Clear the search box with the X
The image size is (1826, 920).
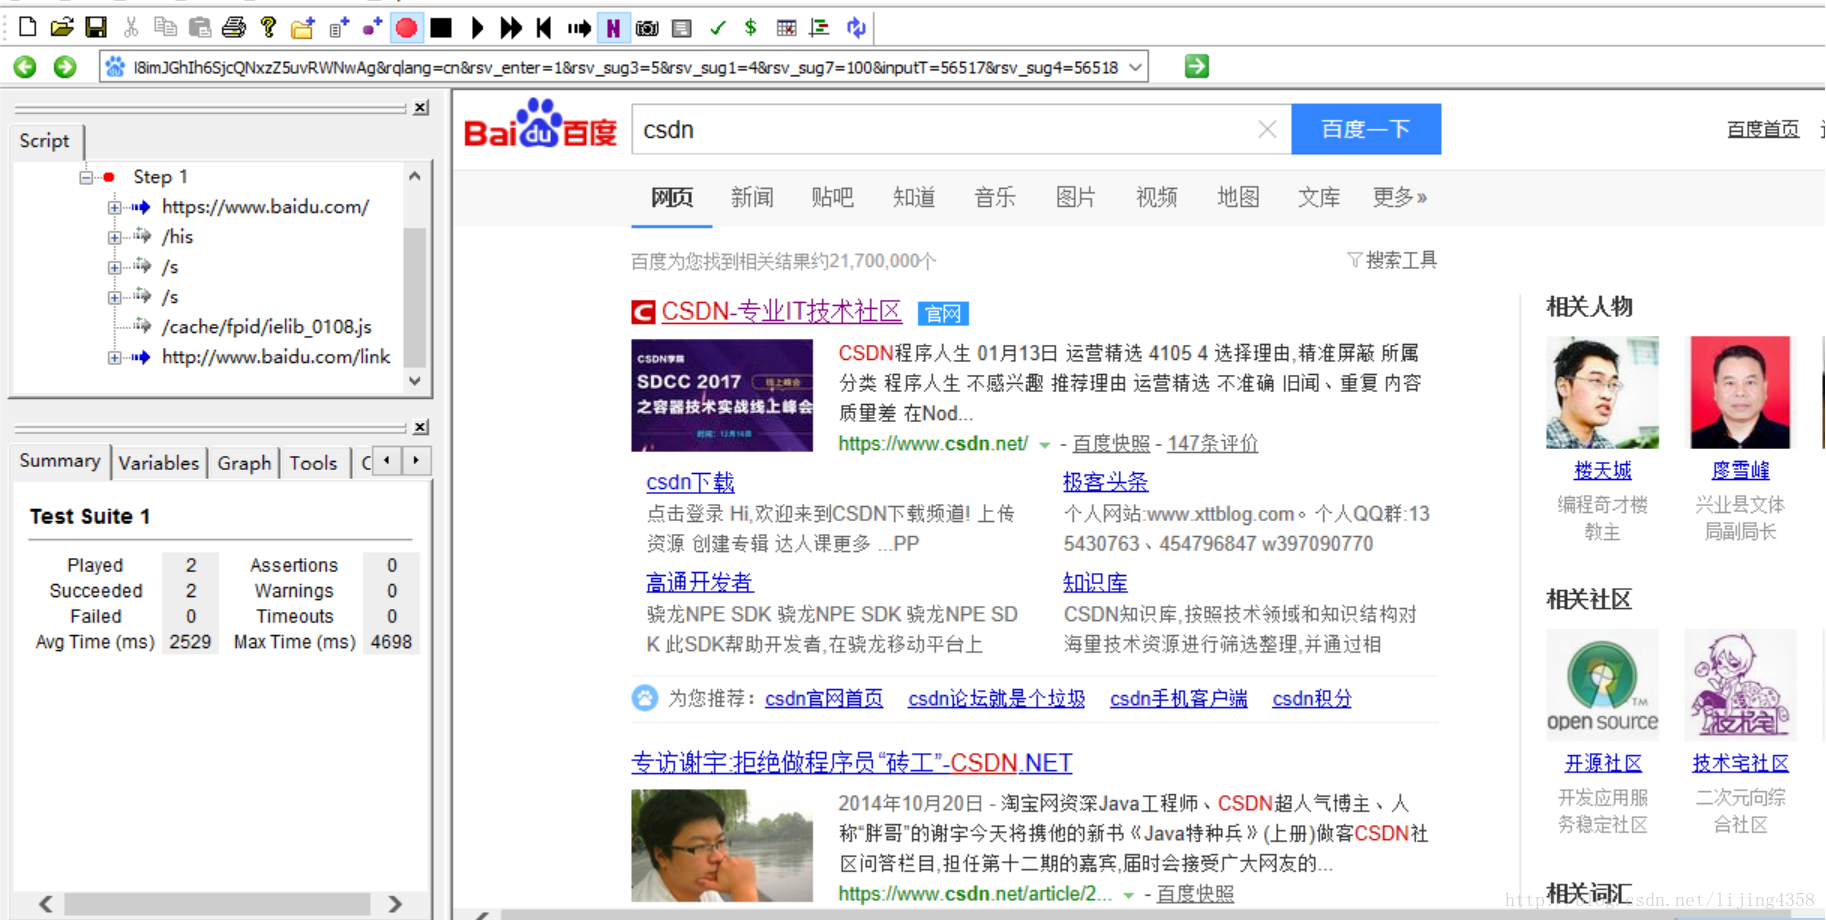coord(1267,130)
